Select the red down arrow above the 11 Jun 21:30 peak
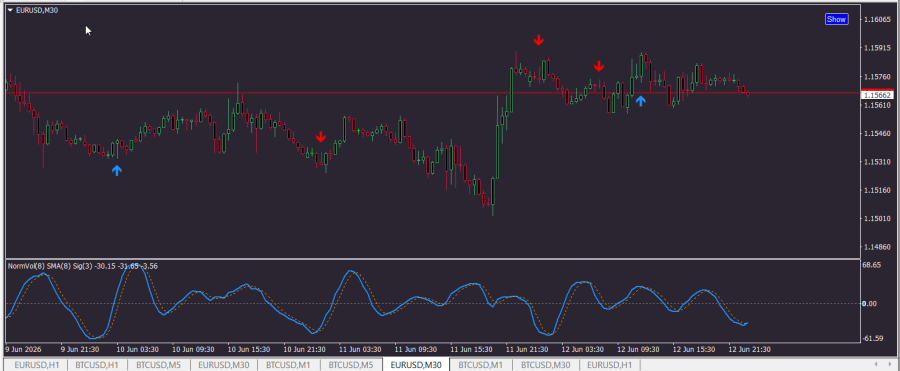The height and width of the screenshot is (371, 900). (x=538, y=40)
